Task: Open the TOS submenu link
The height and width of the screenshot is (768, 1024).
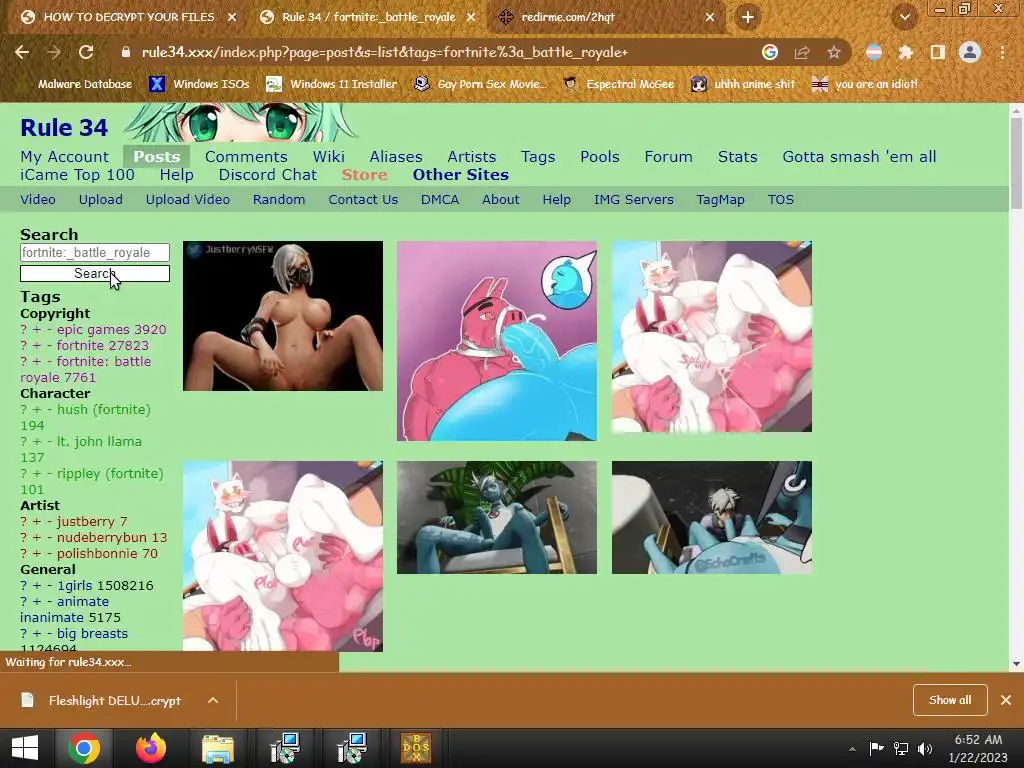Action: 780,200
